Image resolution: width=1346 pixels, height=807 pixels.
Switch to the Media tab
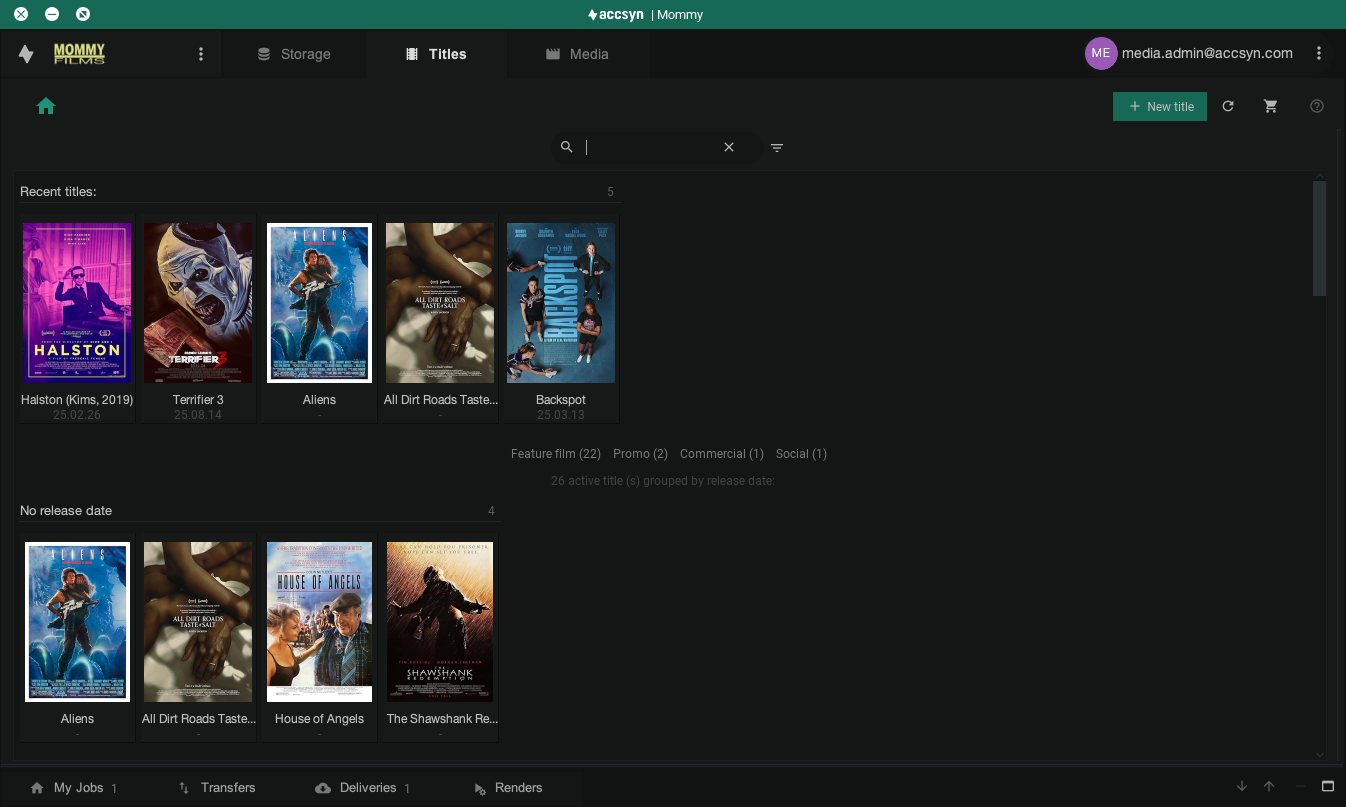pyautogui.click(x=577, y=54)
